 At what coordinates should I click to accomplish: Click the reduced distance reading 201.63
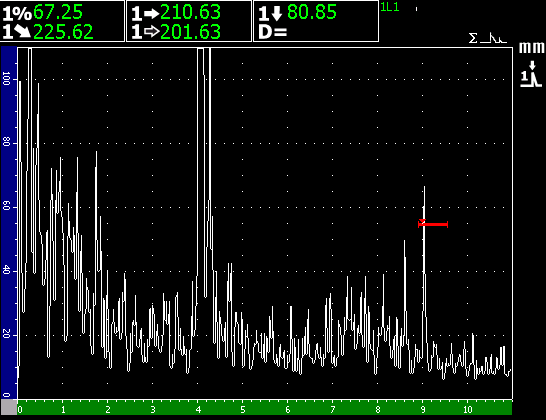pos(190,32)
